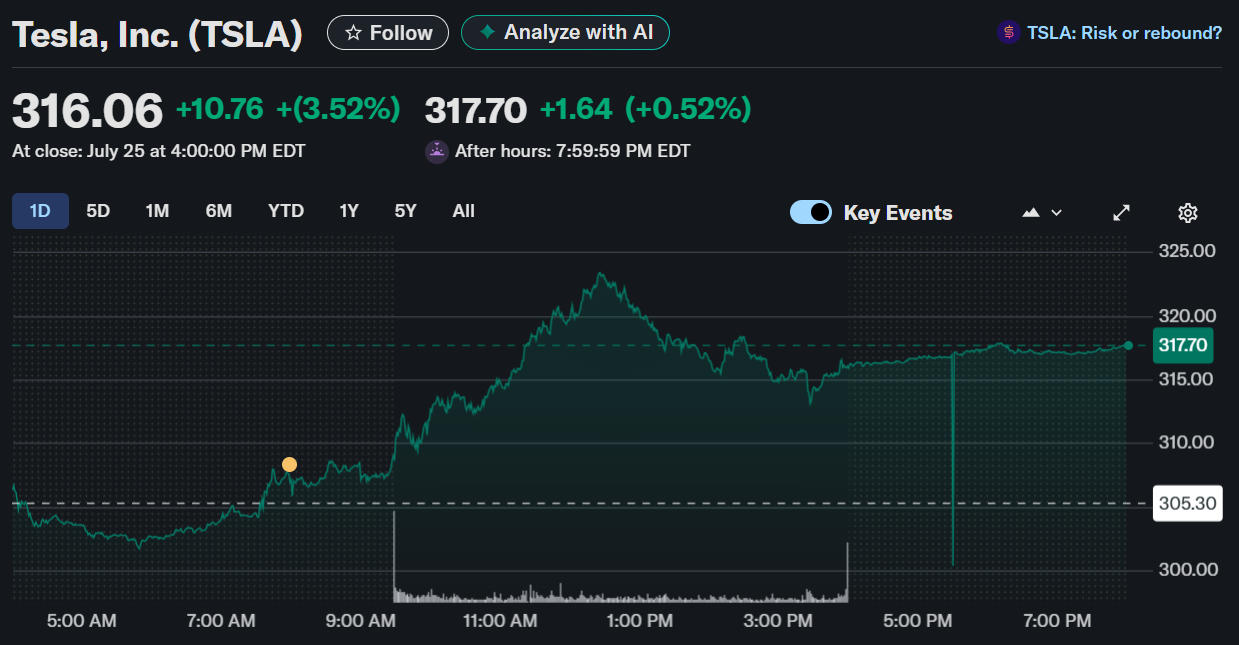Click the 7:00 AM time axis label
1239x645 pixels.
tap(221, 621)
